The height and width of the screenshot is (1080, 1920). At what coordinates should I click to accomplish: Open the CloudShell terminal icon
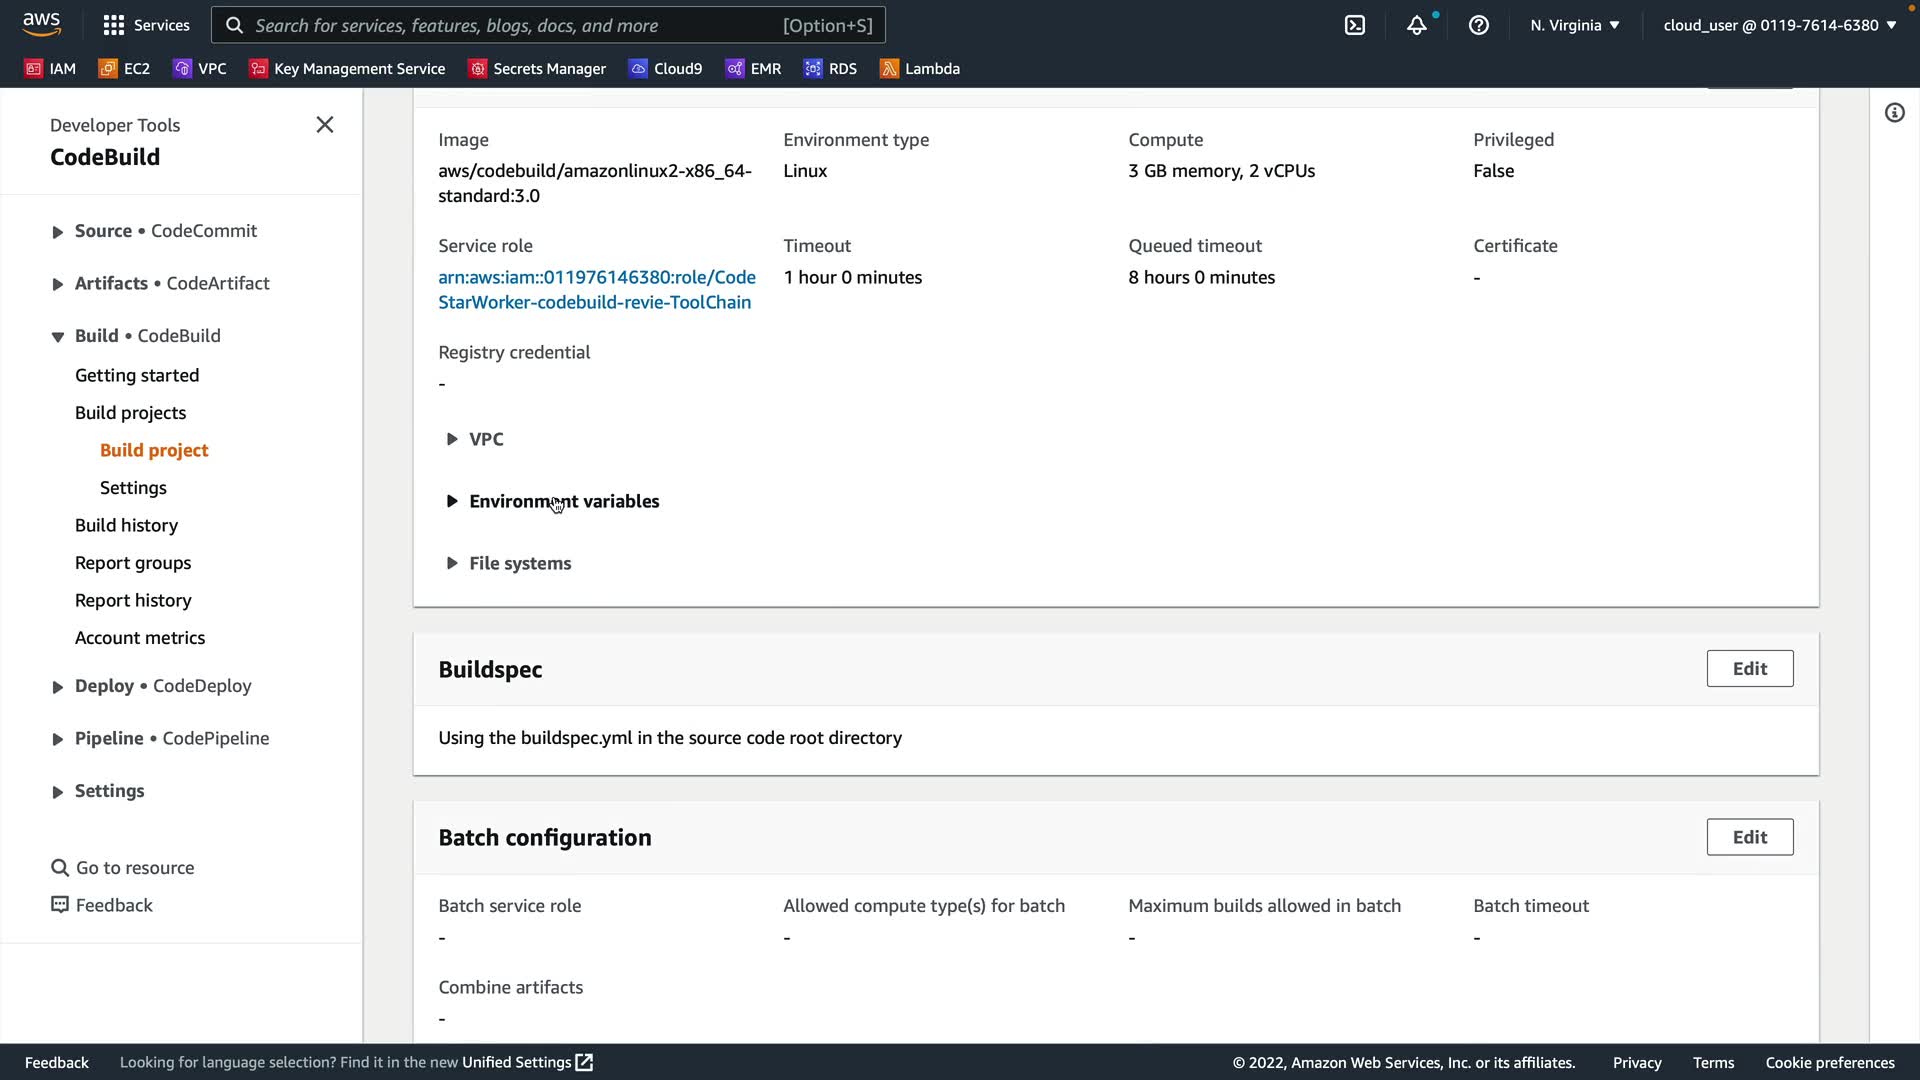click(x=1355, y=25)
